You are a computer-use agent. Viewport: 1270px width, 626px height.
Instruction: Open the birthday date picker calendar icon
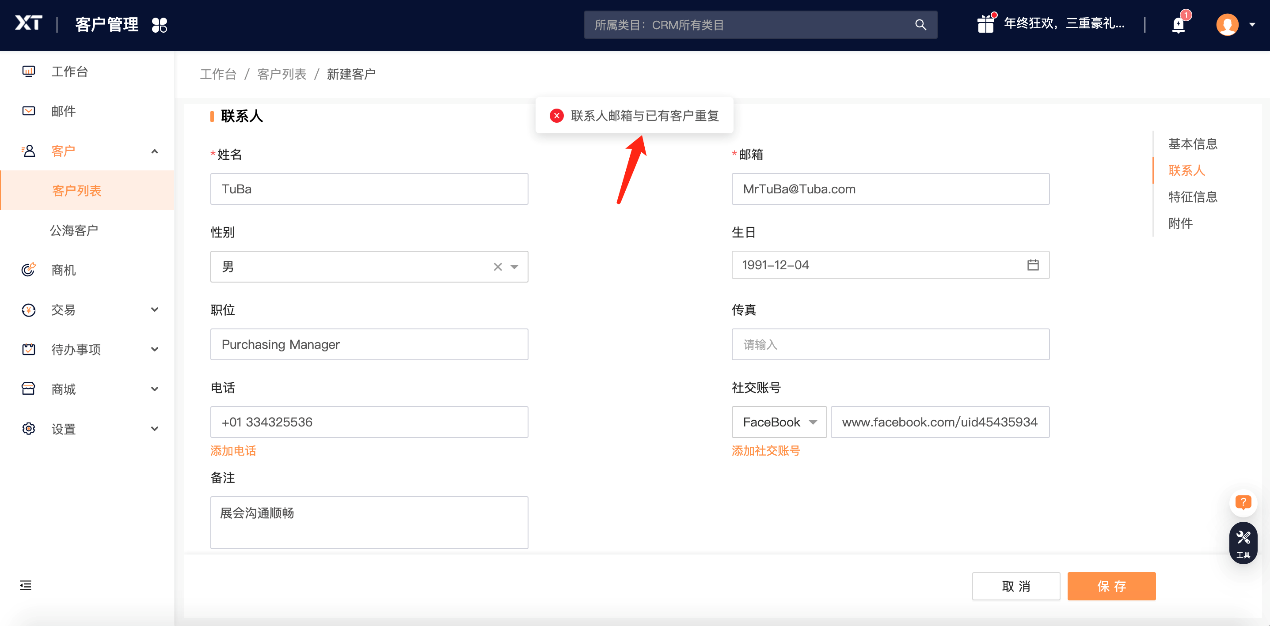pos(1033,264)
